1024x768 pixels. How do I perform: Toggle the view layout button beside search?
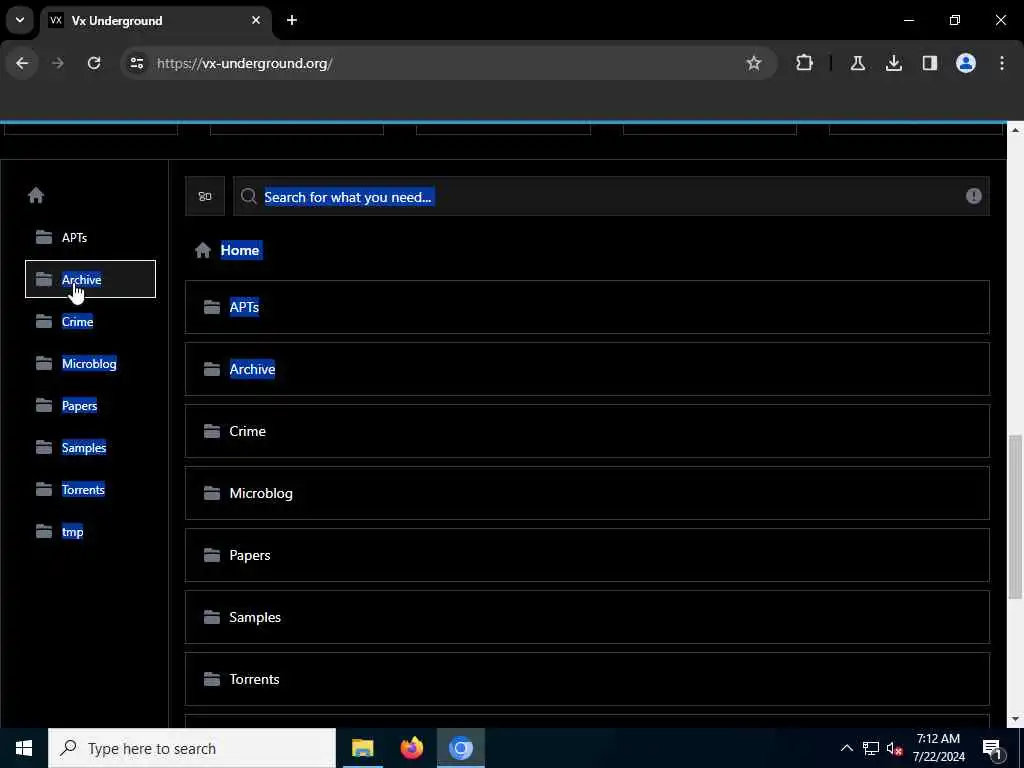(x=205, y=196)
